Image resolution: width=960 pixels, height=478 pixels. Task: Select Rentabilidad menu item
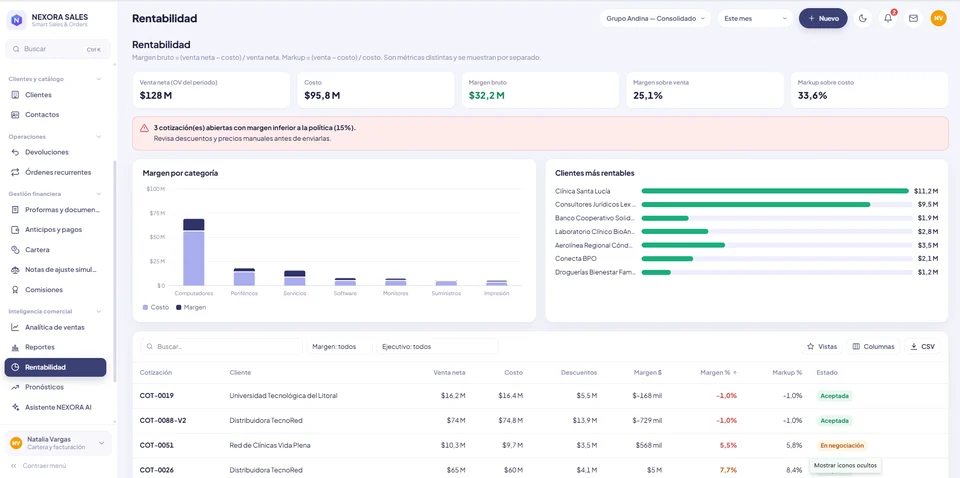tap(55, 367)
